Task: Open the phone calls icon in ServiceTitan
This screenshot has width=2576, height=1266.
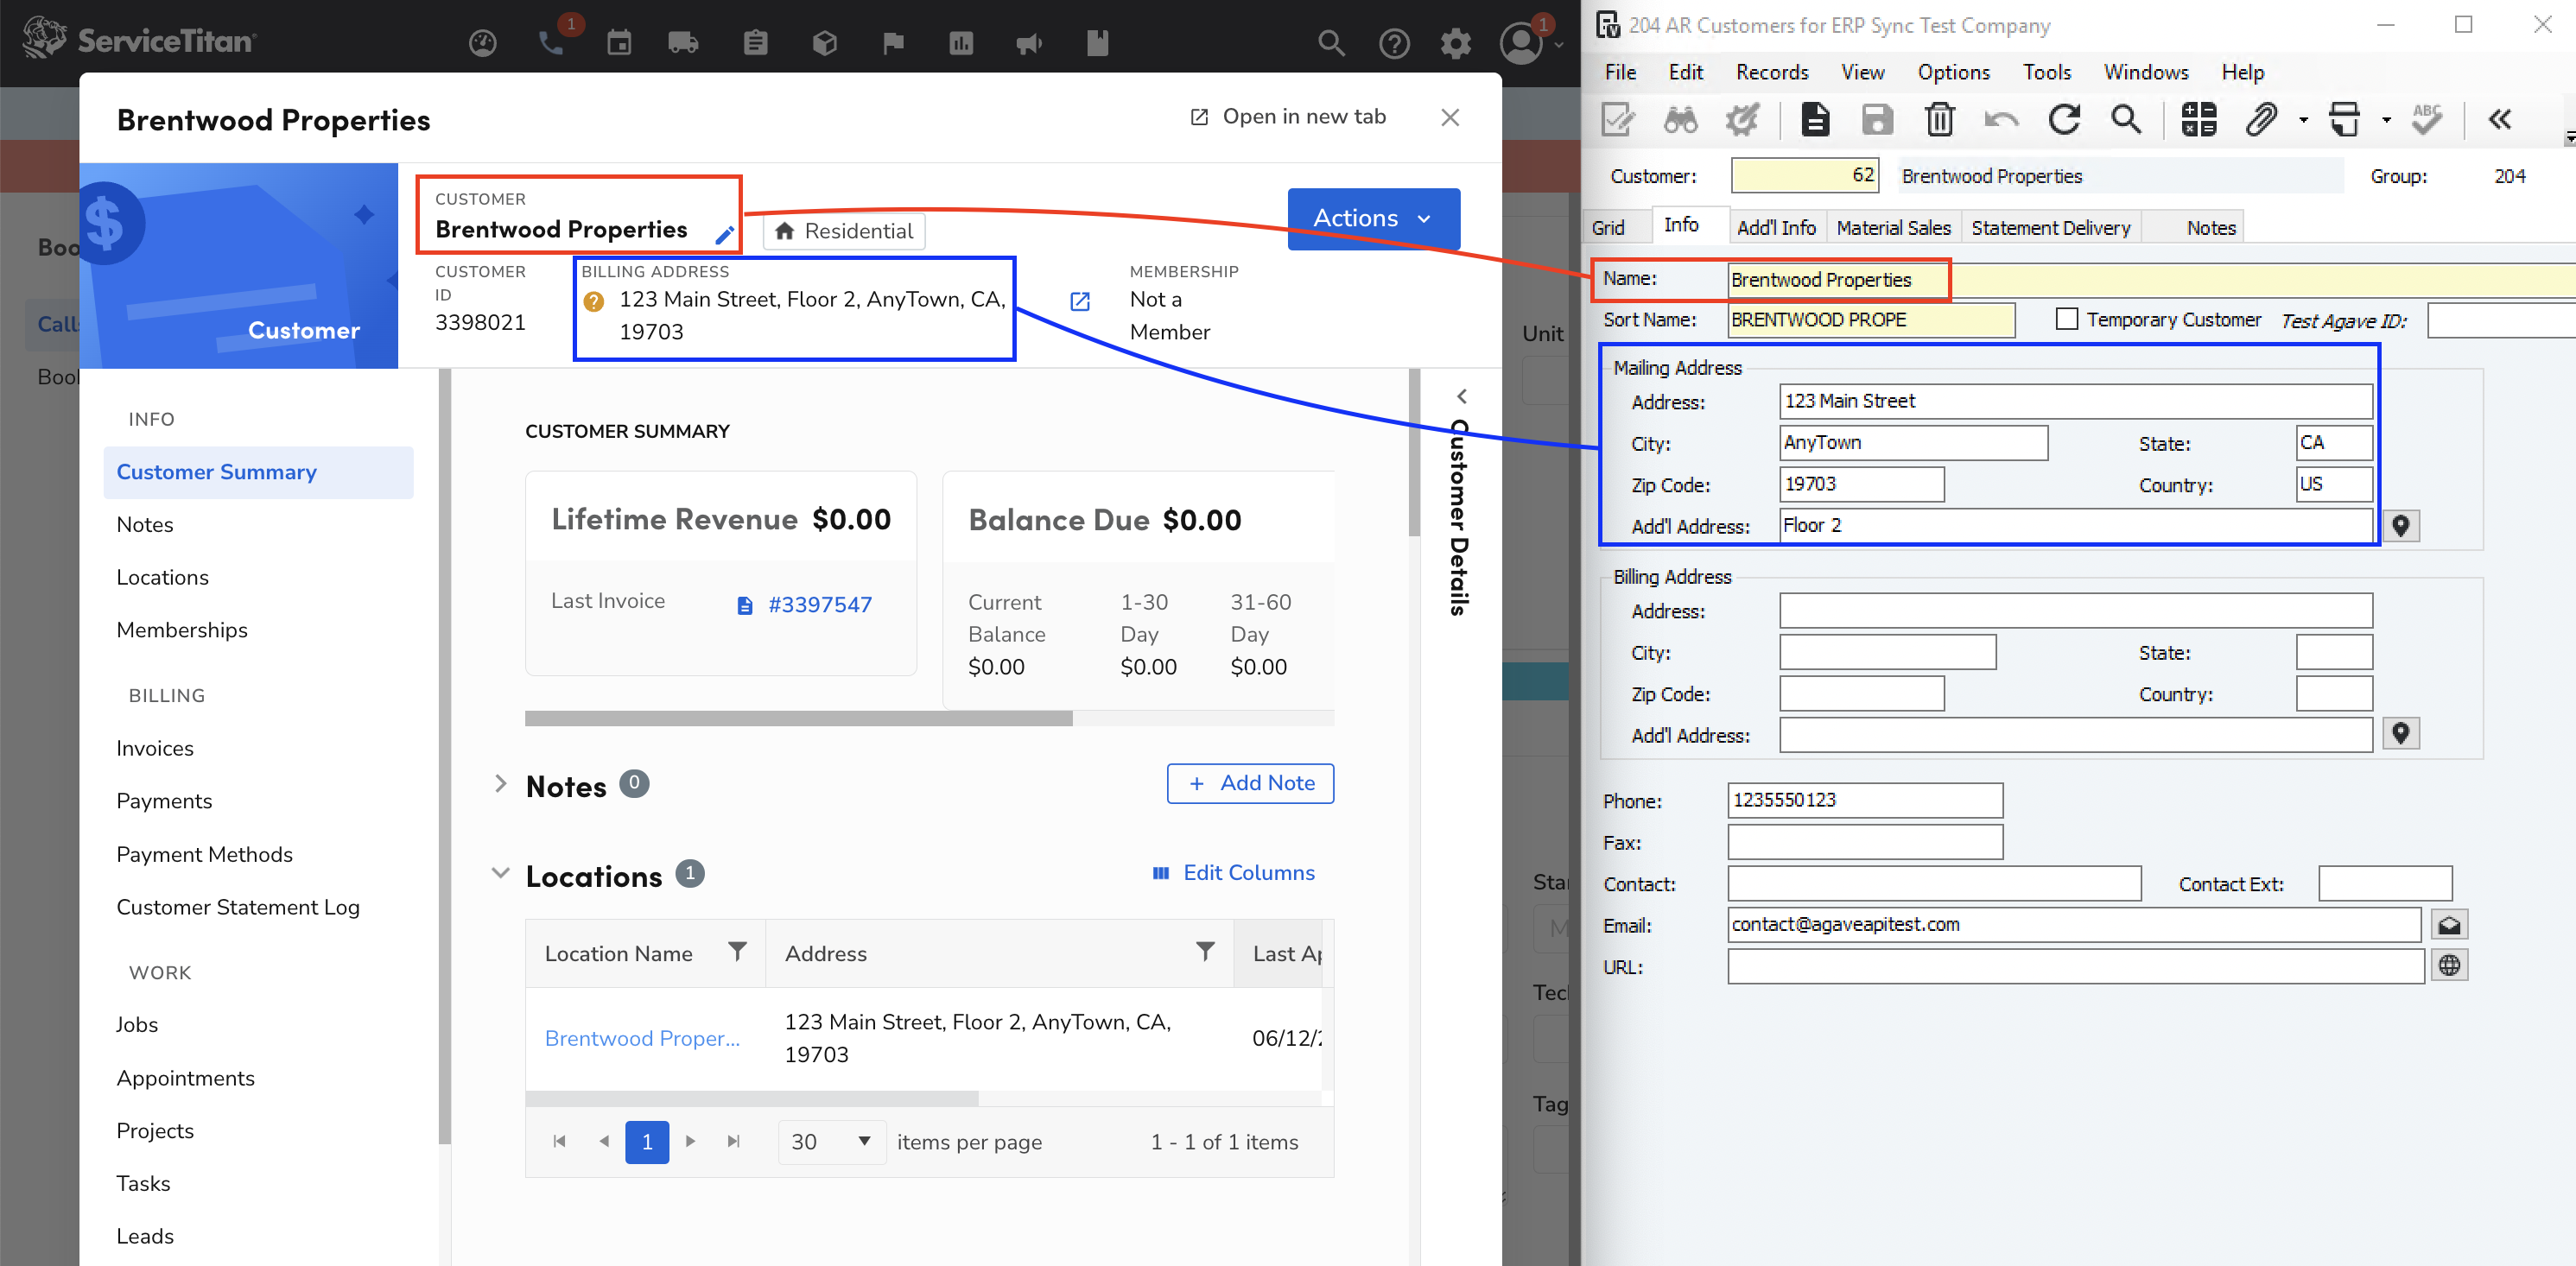Action: tap(551, 43)
